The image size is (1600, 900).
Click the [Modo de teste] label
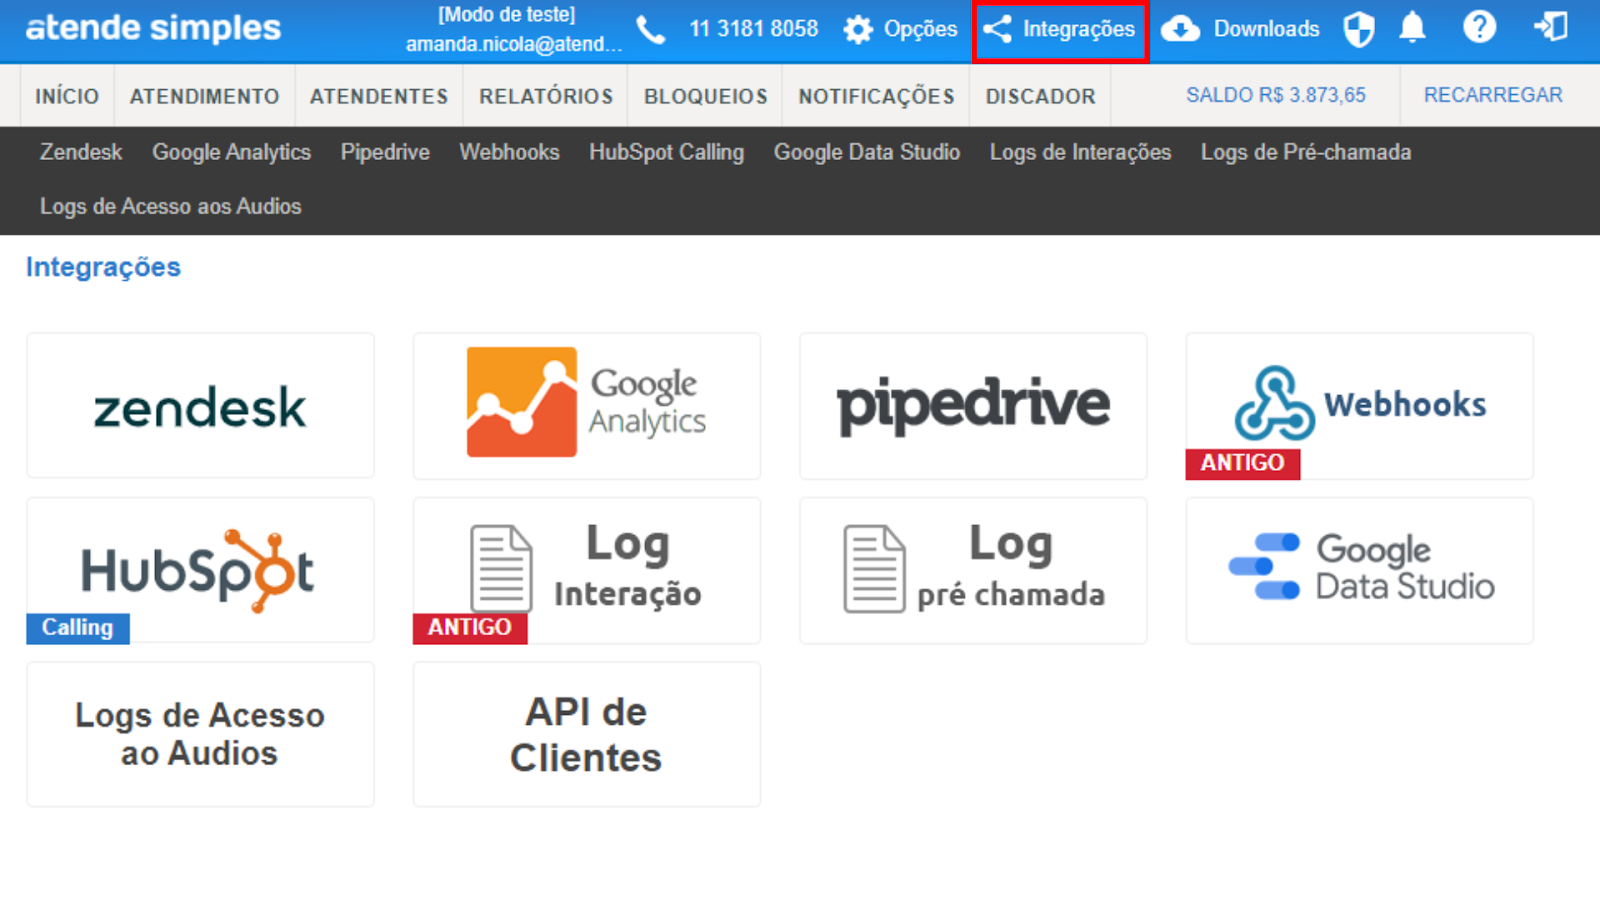[x=507, y=15]
